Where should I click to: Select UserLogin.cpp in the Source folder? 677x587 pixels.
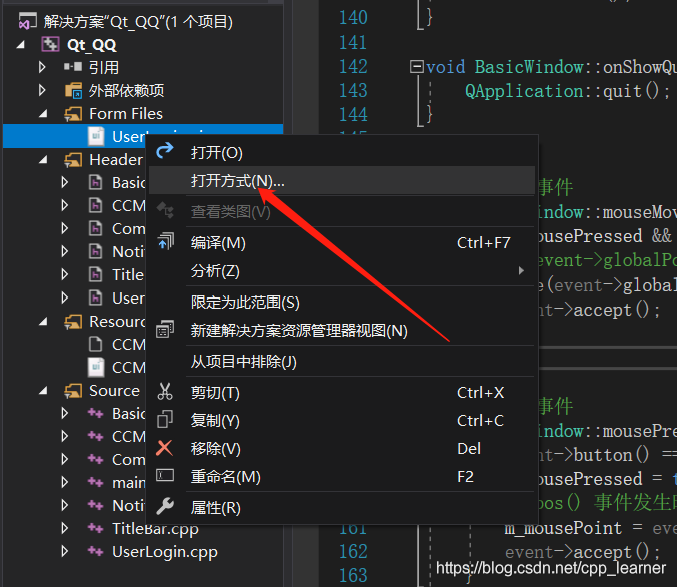coord(165,552)
